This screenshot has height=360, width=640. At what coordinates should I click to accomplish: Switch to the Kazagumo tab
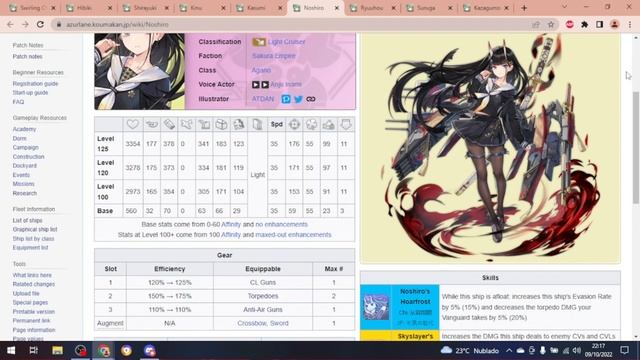486,8
